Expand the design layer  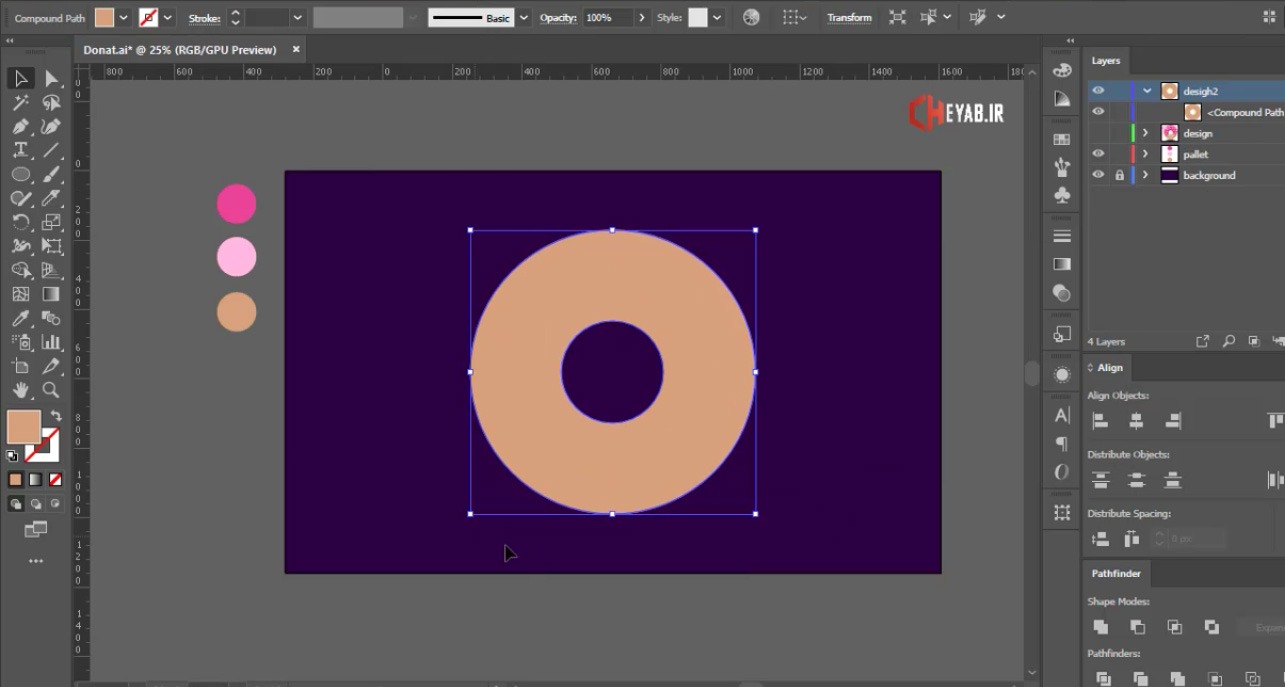click(x=1146, y=133)
